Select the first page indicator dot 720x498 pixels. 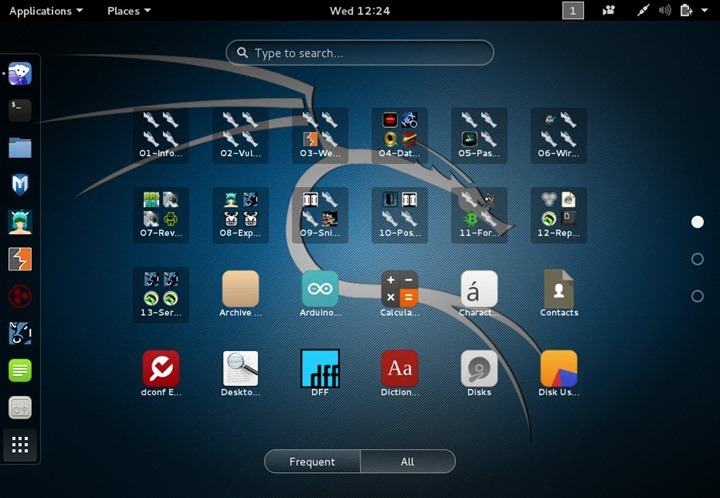pos(698,222)
